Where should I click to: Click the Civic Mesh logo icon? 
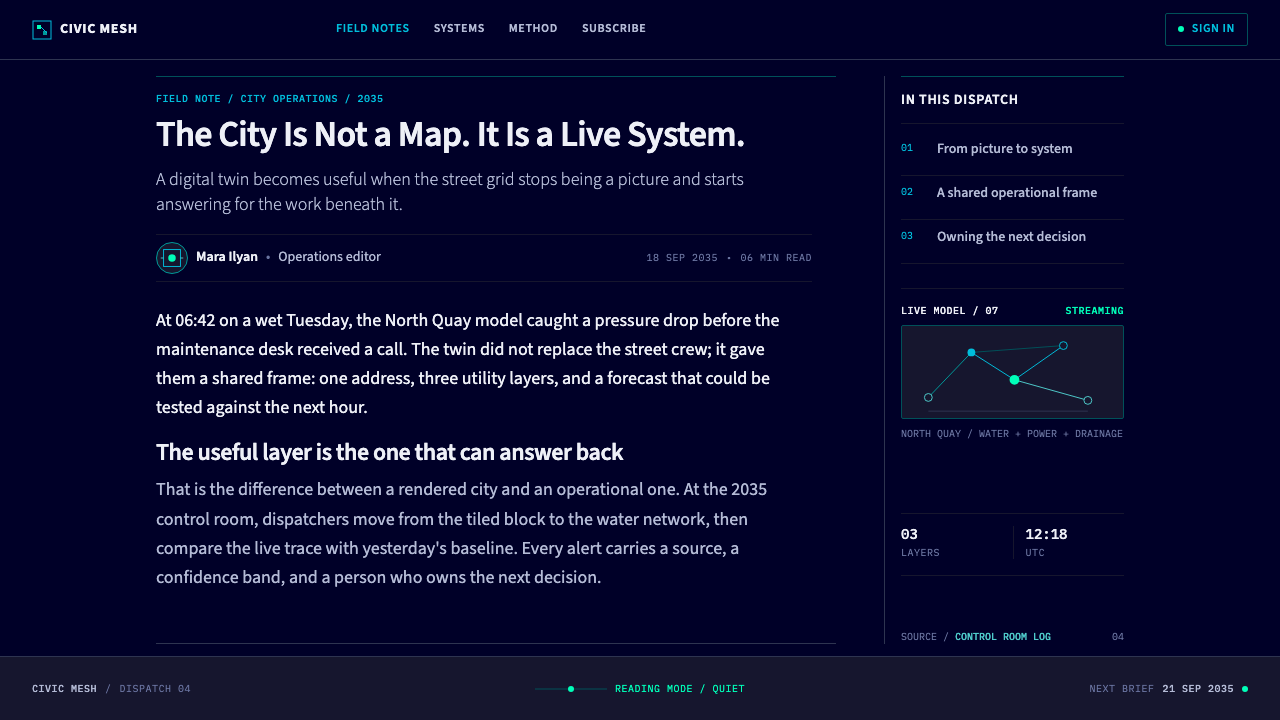[x=42, y=29]
